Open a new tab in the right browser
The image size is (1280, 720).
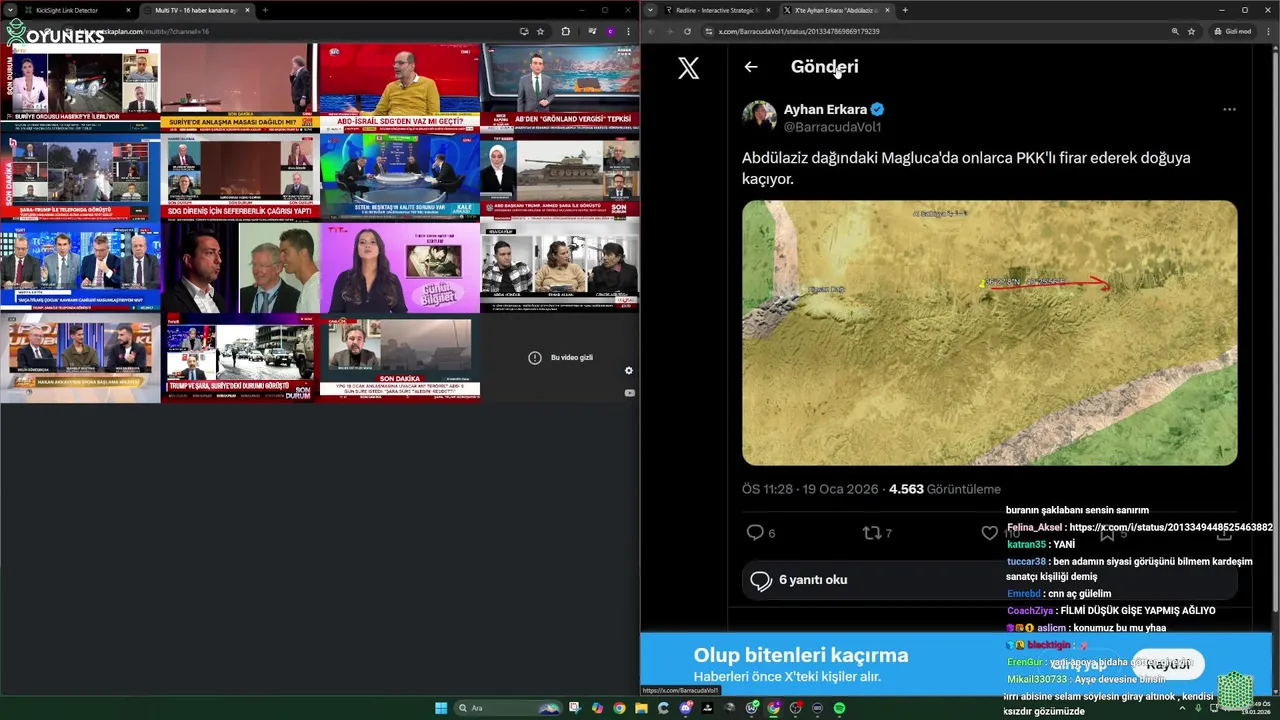(x=905, y=10)
